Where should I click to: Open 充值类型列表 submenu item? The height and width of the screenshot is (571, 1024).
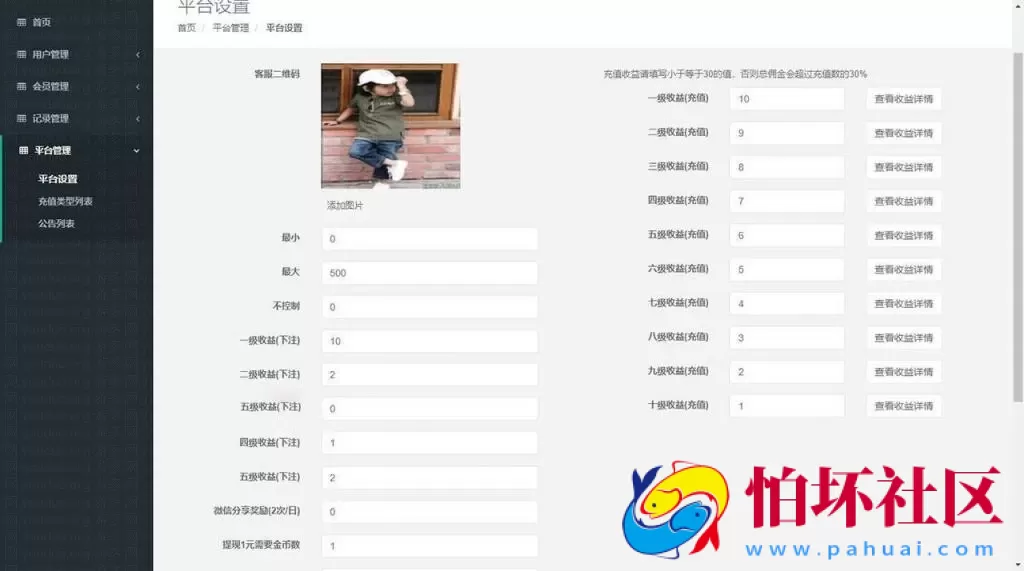tap(65, 201)
